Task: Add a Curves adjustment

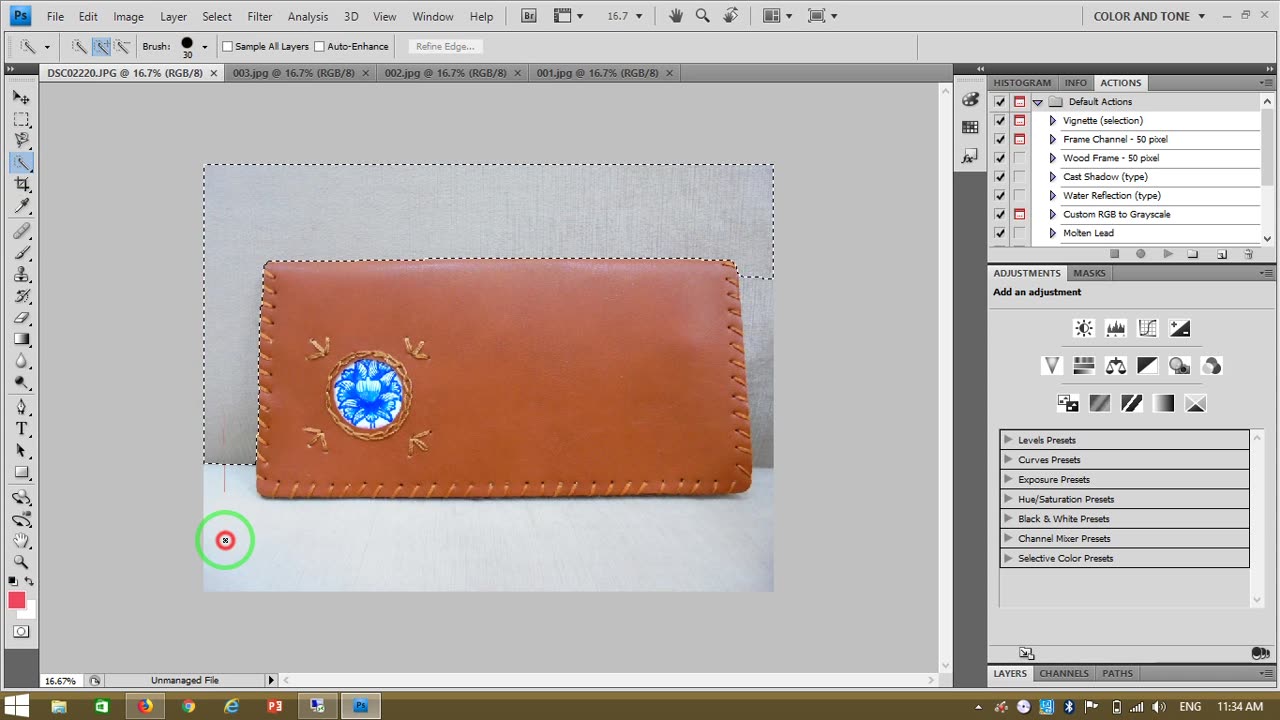Action: pyautogui.click(x=1147, y=328)
